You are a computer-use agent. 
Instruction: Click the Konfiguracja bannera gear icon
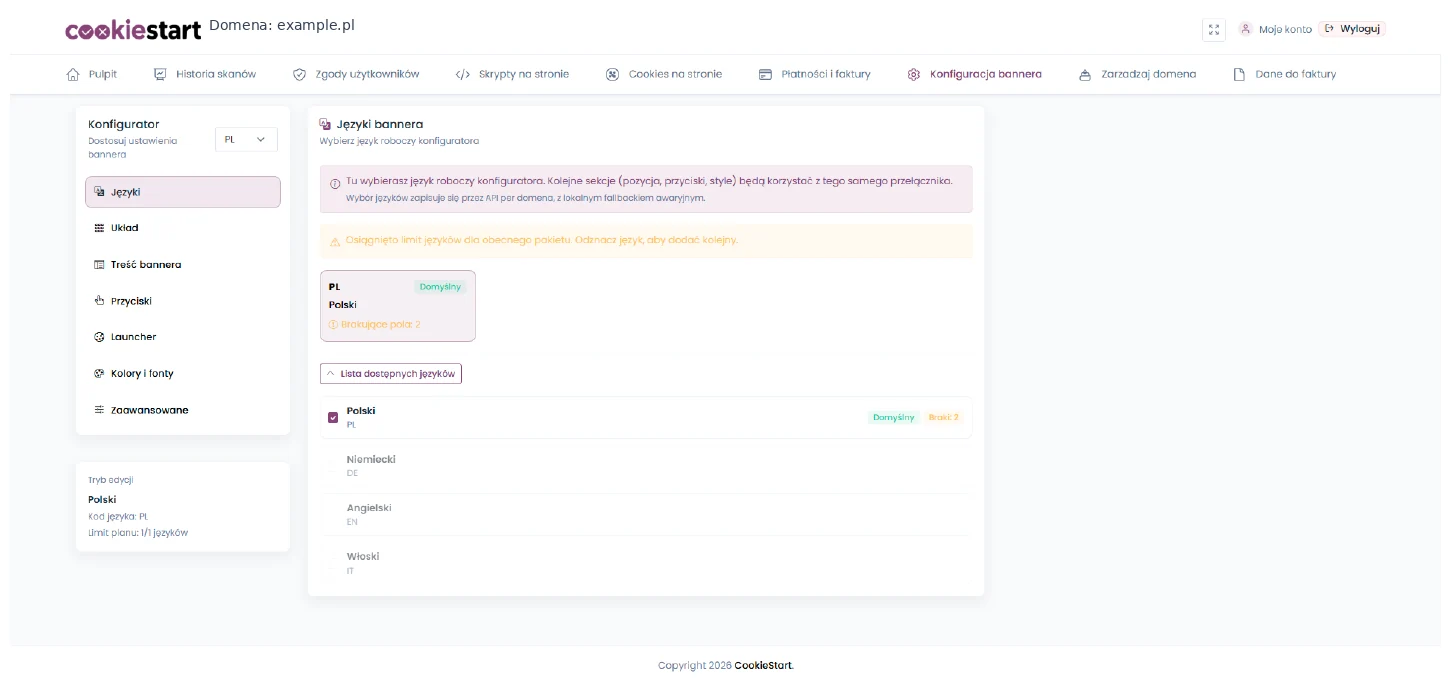click(914, 74)
